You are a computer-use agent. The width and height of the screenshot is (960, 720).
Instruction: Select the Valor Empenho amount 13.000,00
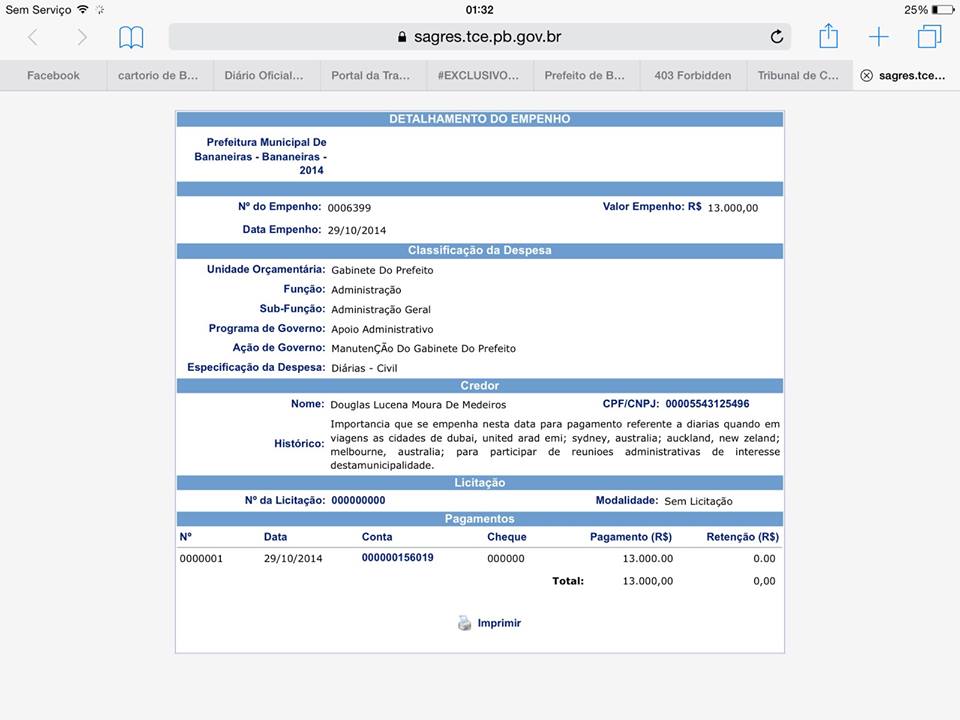click(x=733, y=208)
